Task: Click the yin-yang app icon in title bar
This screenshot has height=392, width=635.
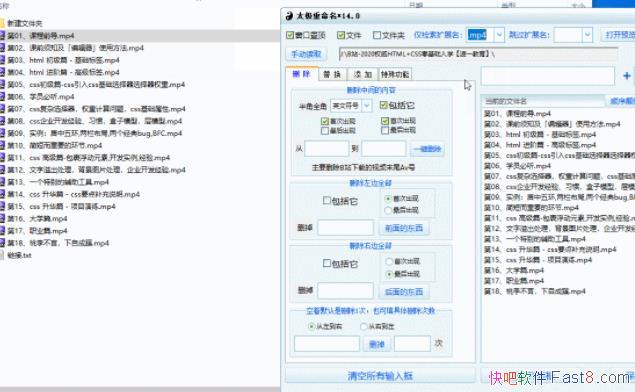Action: pyautogui.click(x=289, y=16)
